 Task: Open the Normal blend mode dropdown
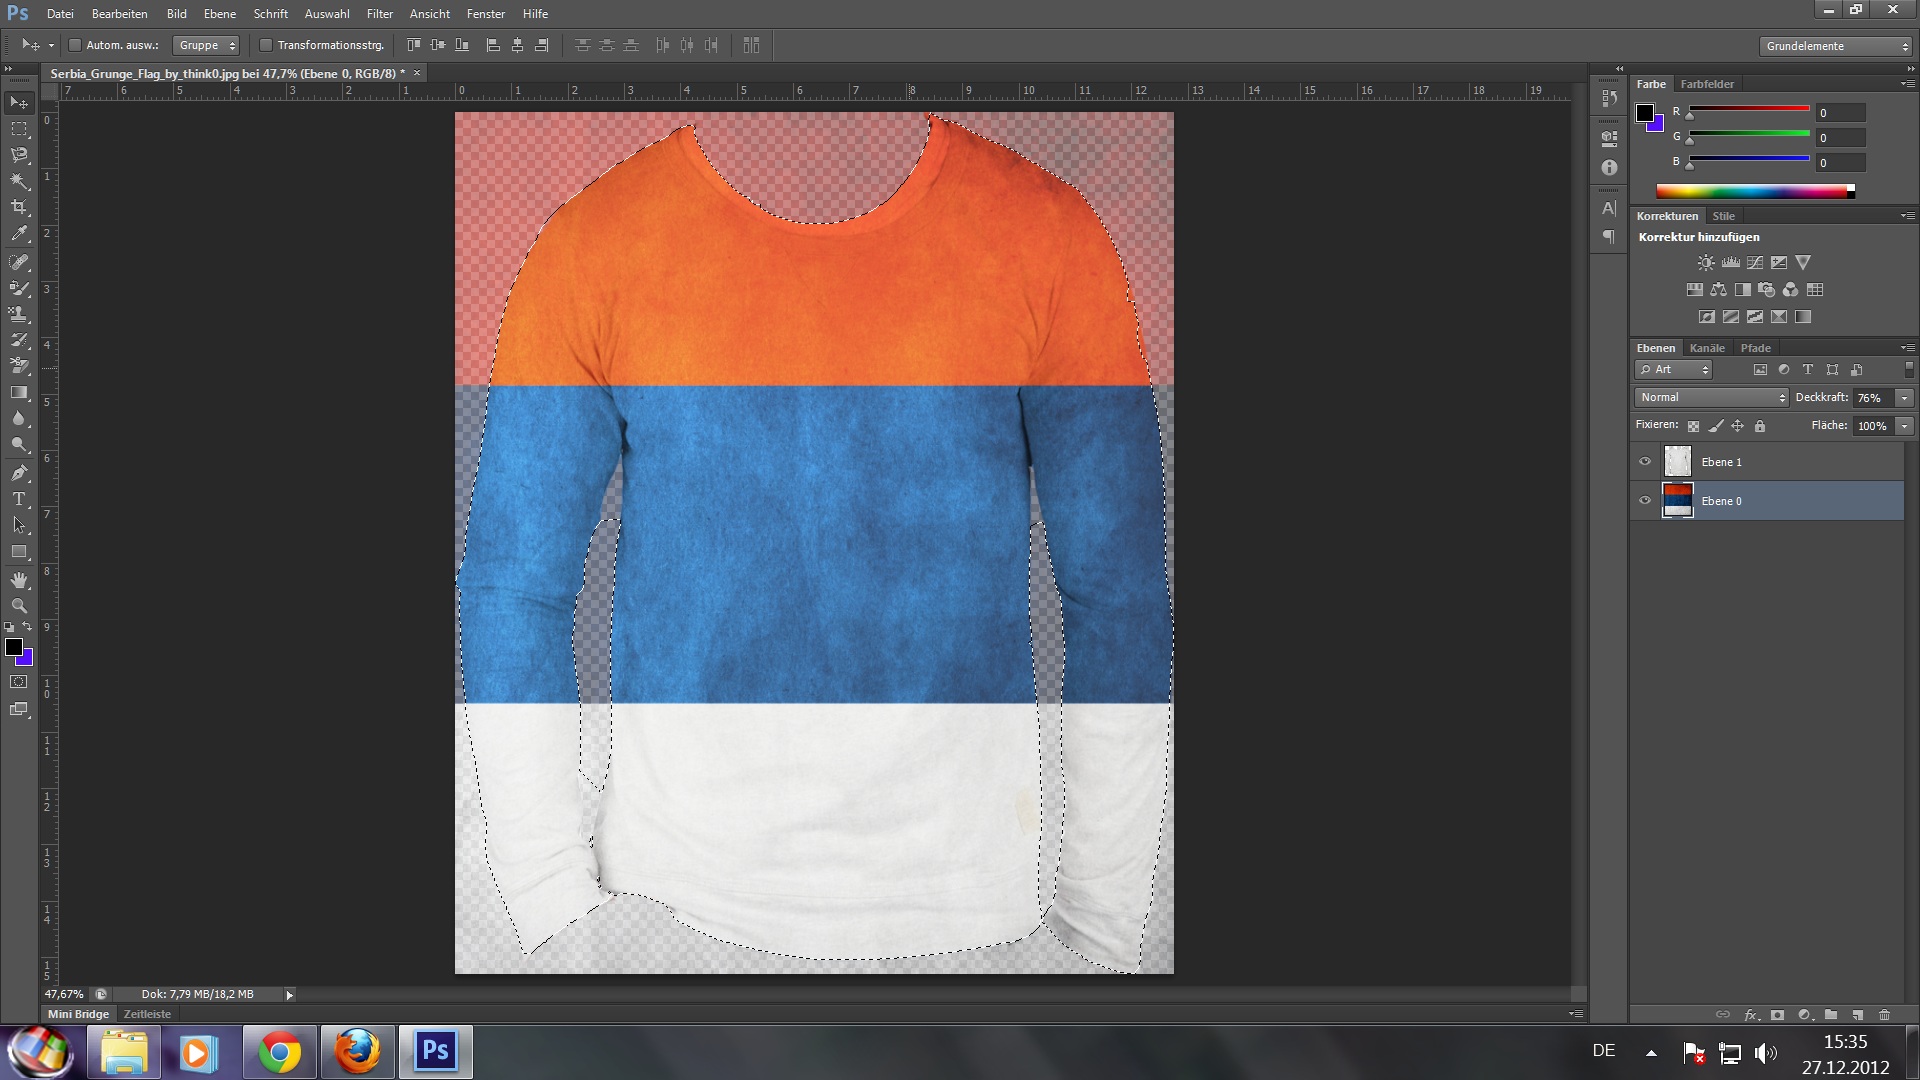coord(1712,398)
